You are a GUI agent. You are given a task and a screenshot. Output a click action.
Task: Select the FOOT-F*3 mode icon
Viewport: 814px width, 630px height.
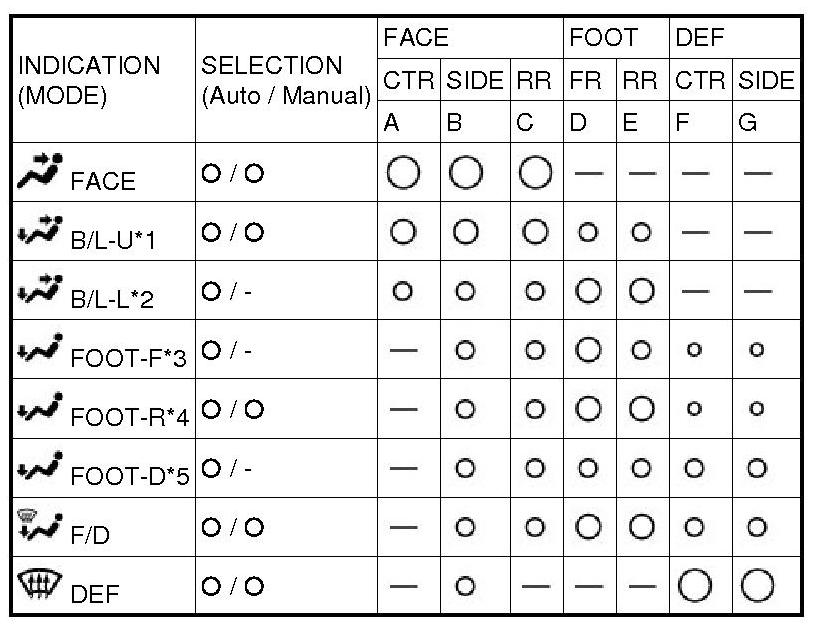coord(40,350)
